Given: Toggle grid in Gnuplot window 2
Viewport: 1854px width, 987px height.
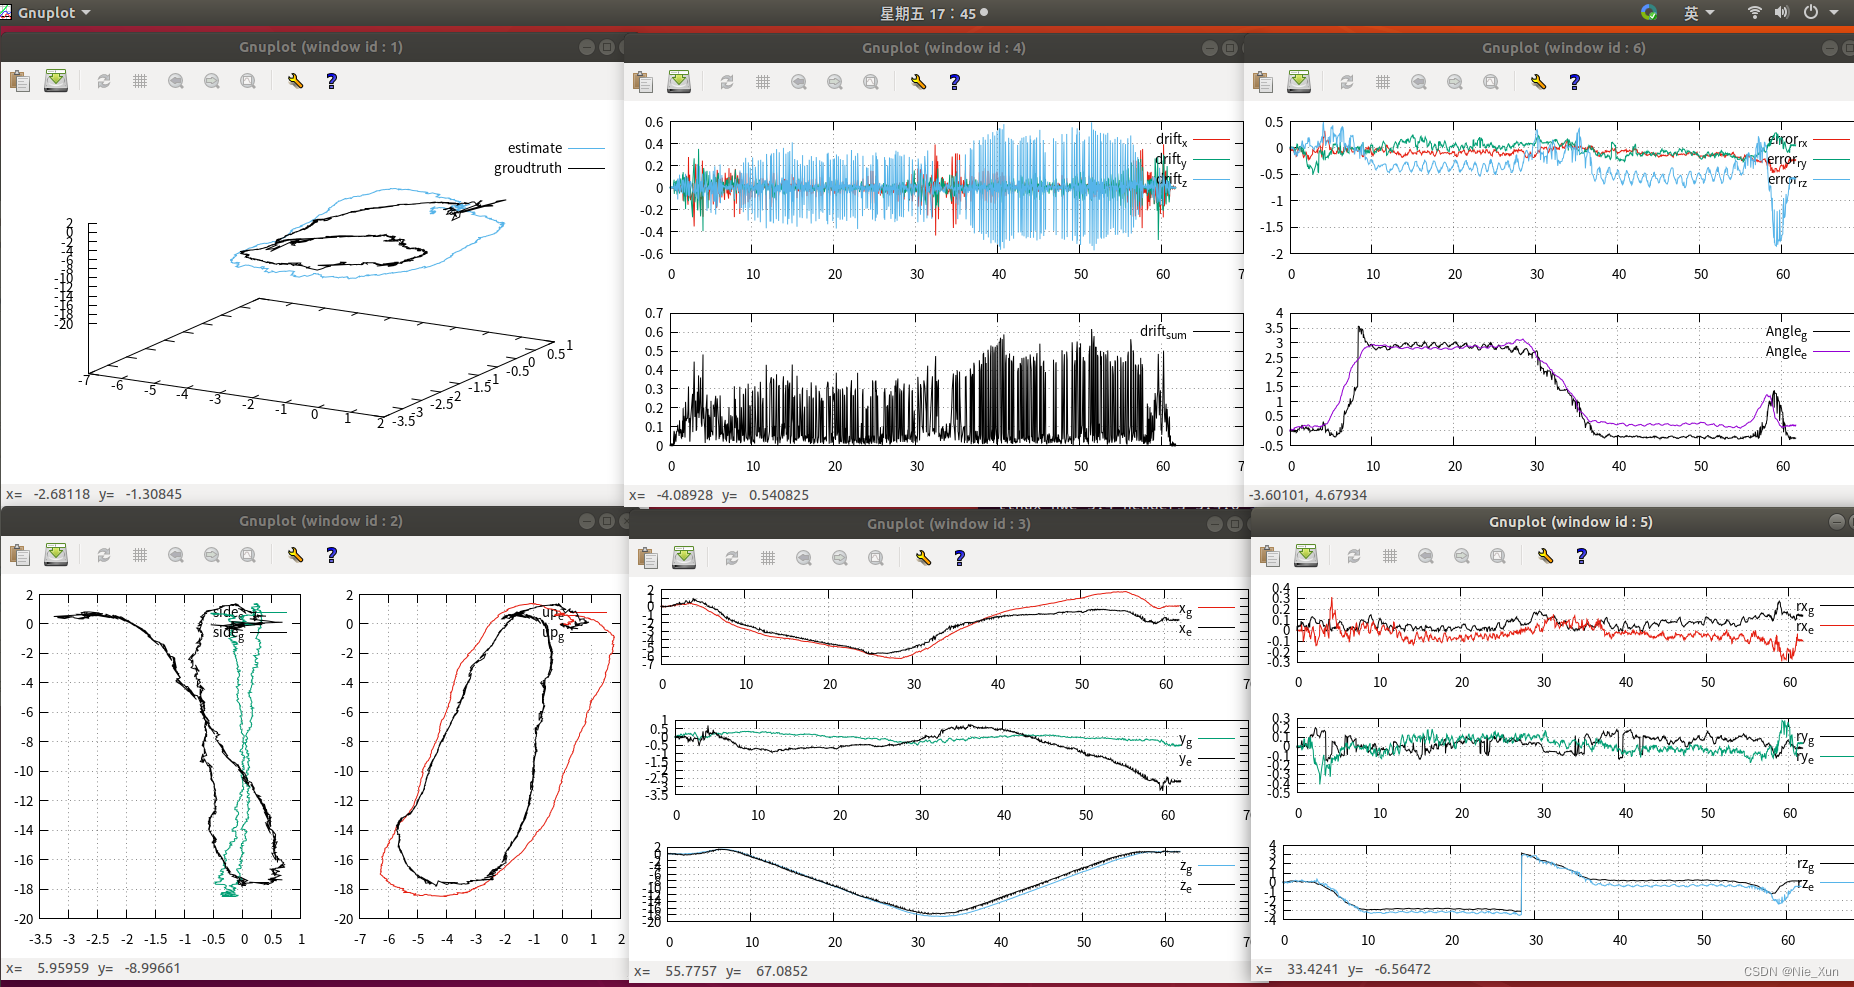Looking at the screenshot, I should pyautogui.click(x=140, y=555).
